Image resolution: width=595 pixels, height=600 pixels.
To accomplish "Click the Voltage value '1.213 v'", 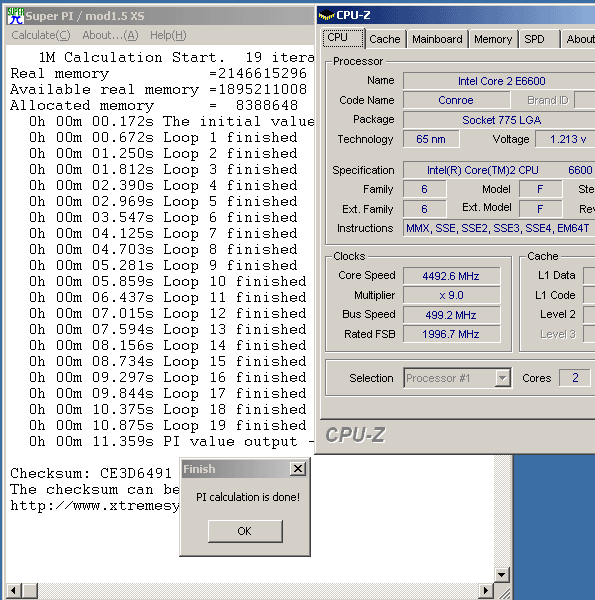I will [x=566, y=139].
